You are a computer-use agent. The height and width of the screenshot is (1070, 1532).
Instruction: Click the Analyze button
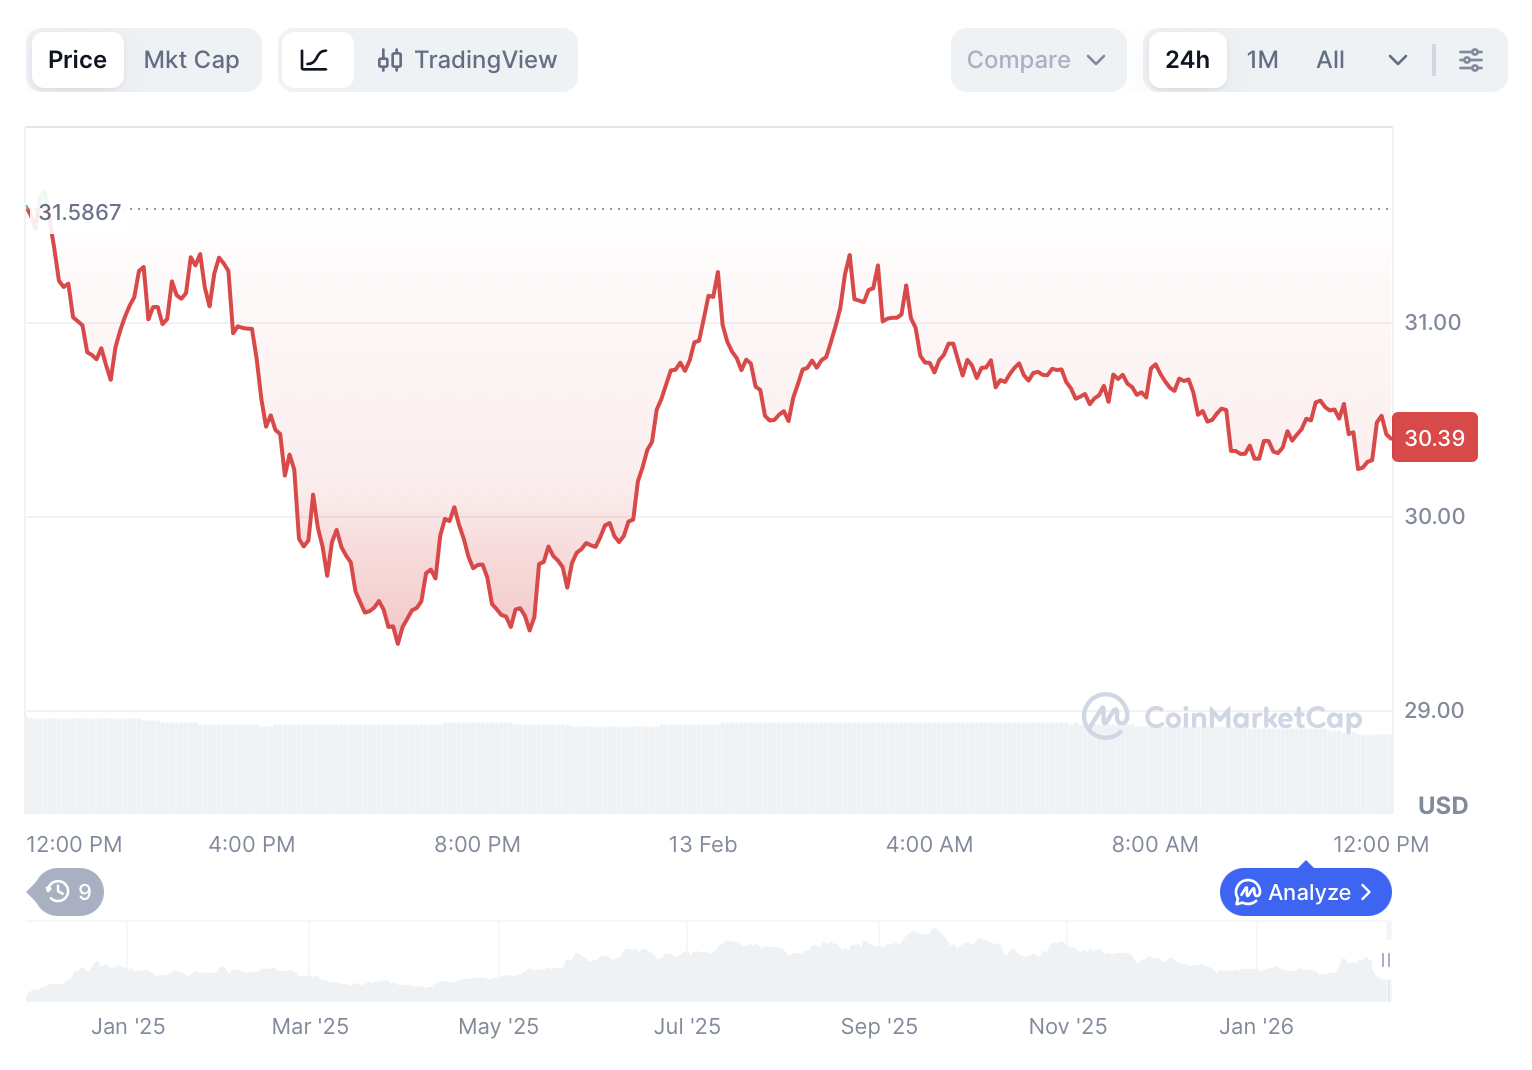(1305, 892)
